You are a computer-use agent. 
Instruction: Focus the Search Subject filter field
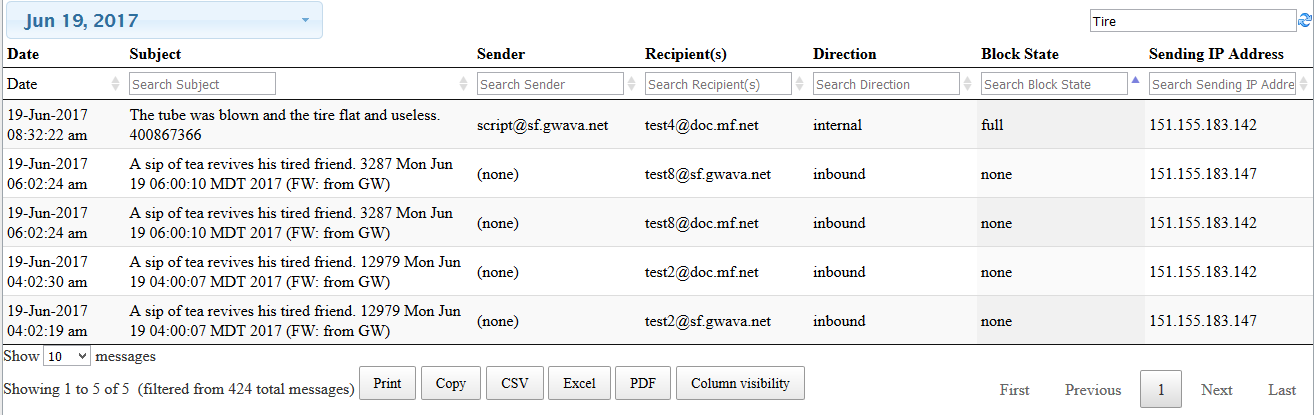click(202, 84)
